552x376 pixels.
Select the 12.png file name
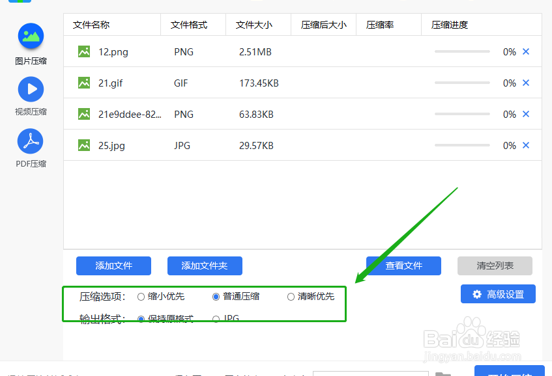click(x=113, y=52)
